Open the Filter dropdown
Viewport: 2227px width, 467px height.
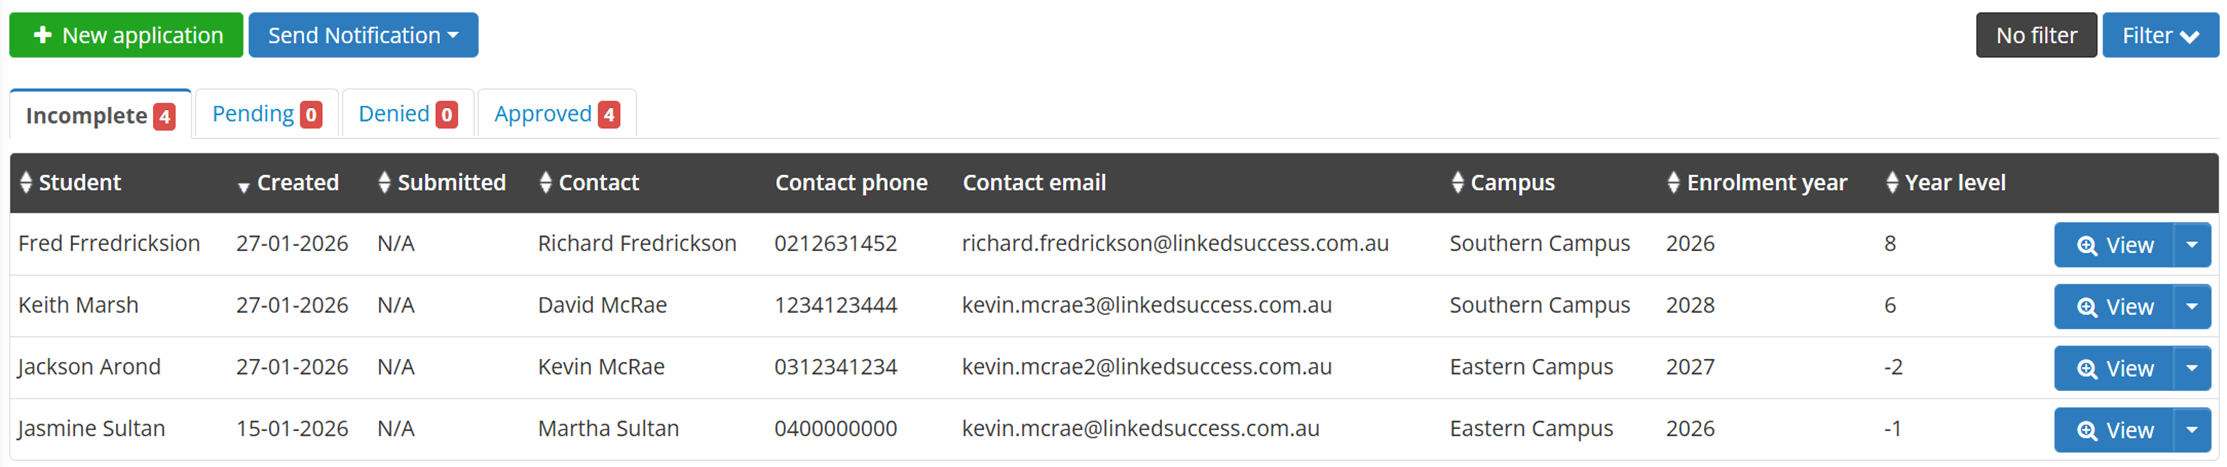point(2160,35)
